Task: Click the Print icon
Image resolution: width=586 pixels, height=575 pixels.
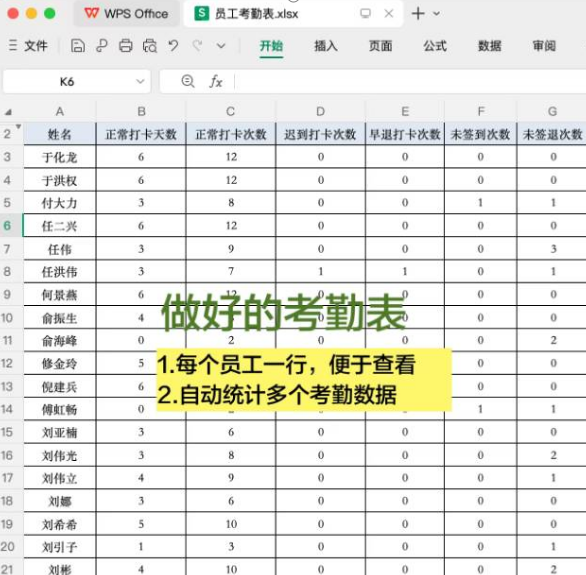Action: 126,46
